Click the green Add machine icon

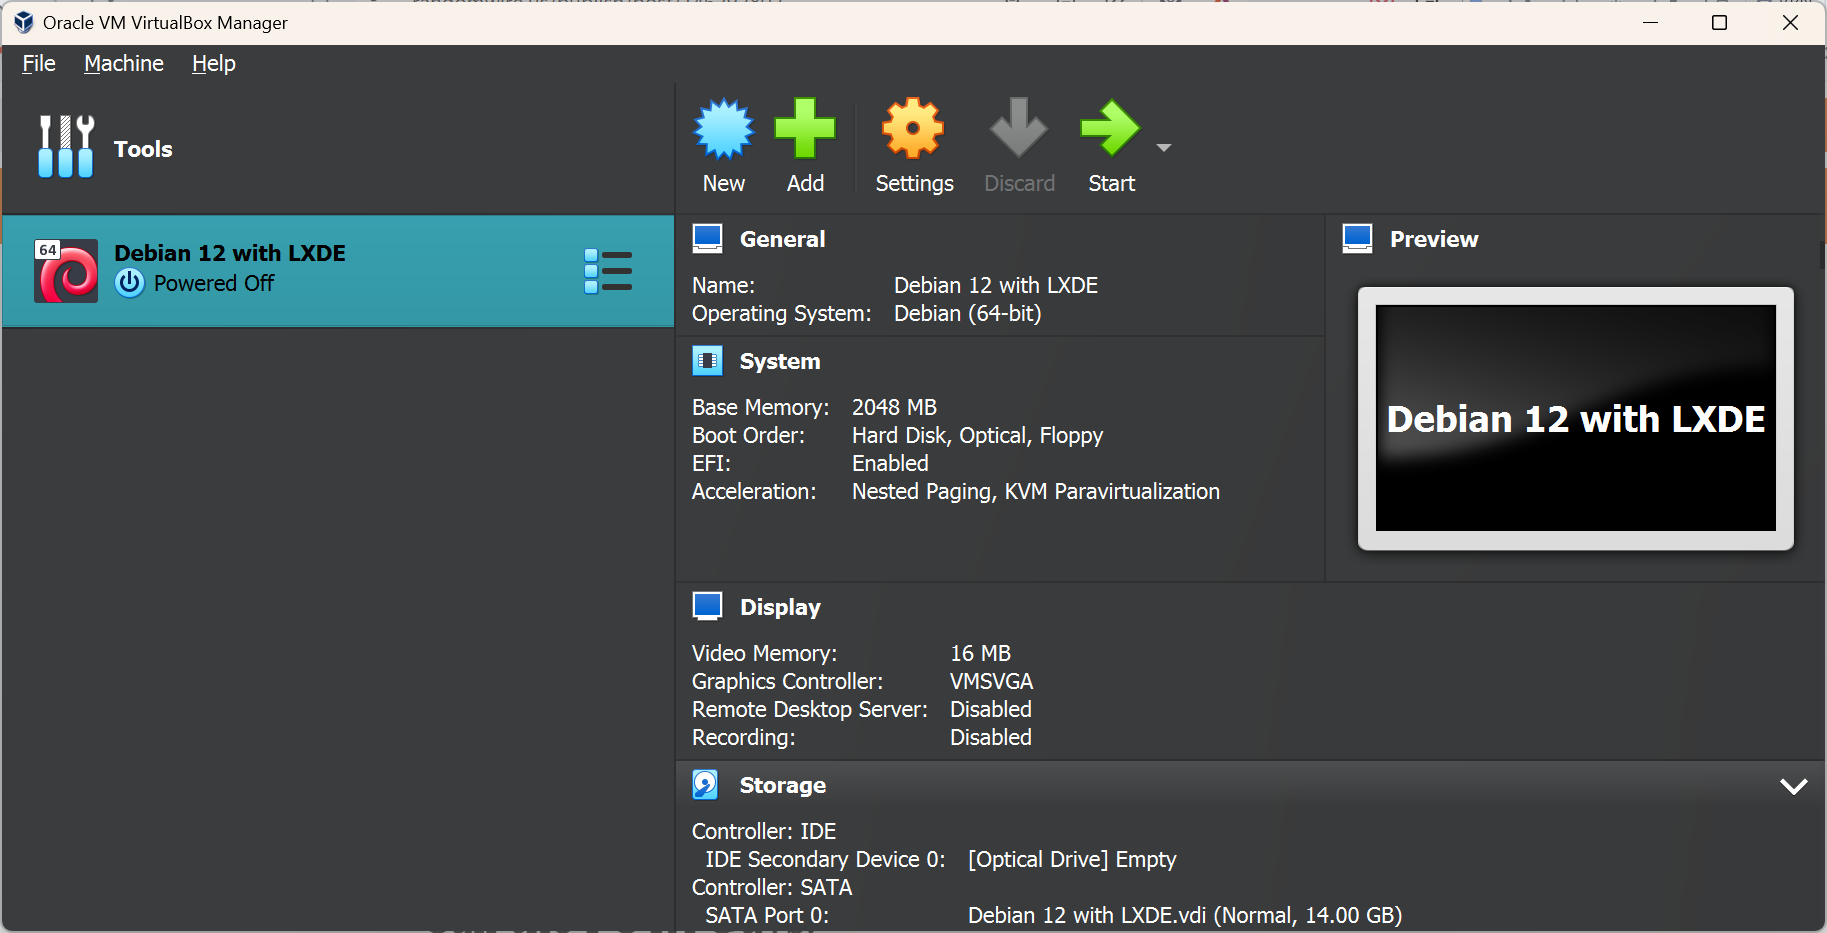805,130
